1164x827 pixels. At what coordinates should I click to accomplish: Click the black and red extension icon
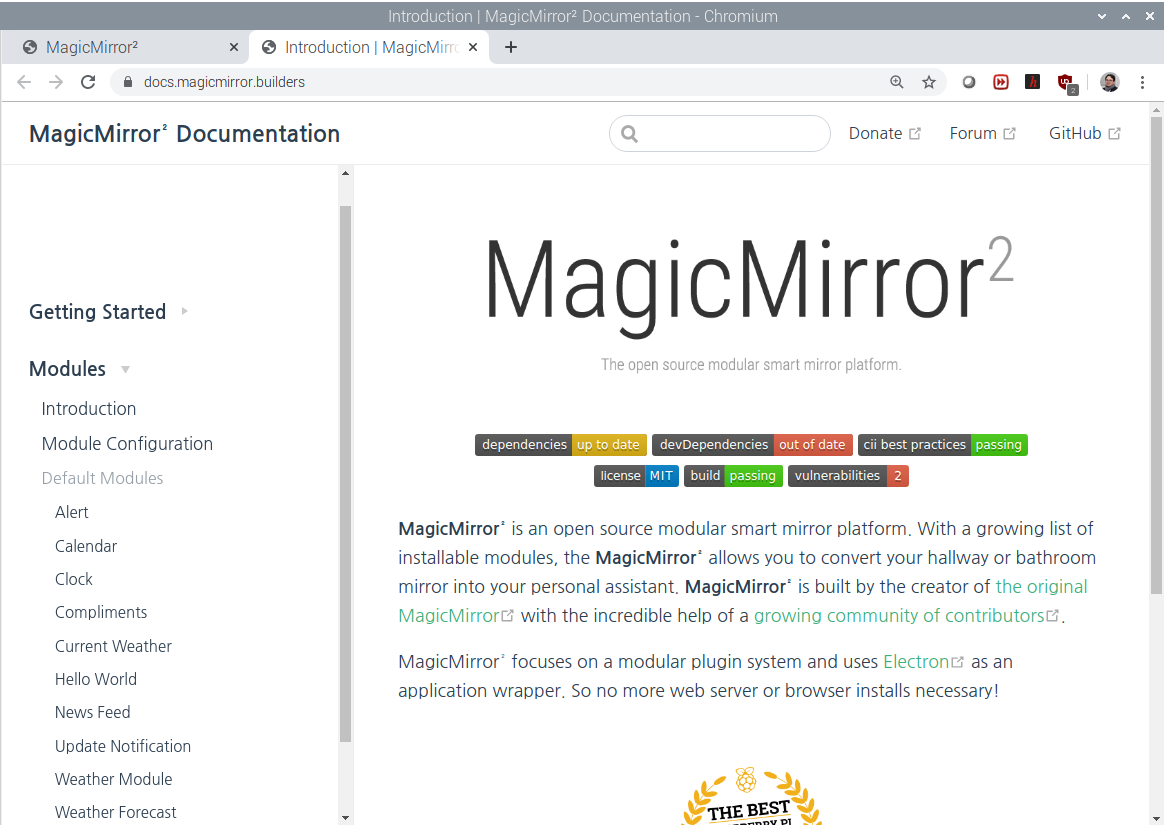[1033, 82]
